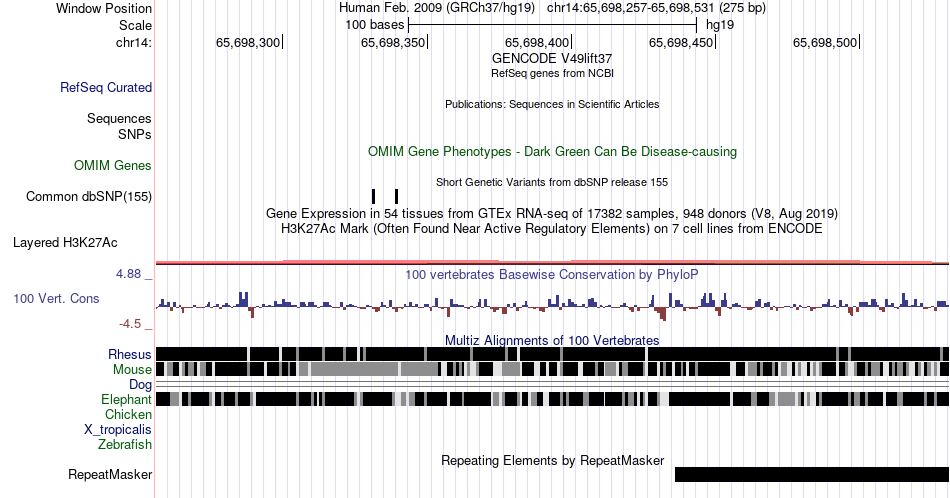Click the 65,698,450 ruler position
Screen dimensions: 950x498
(x=681, y=42)
